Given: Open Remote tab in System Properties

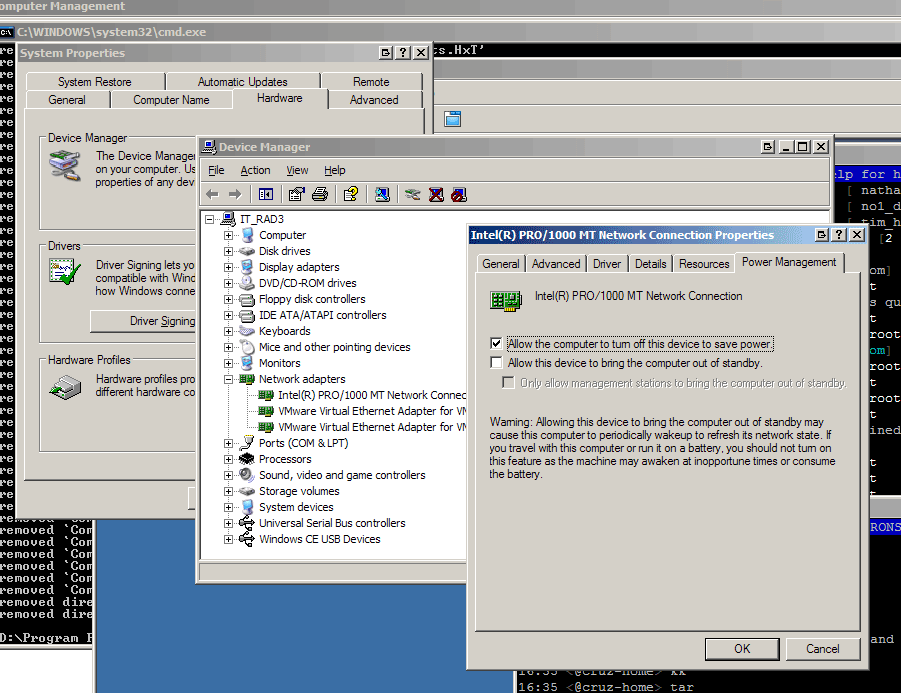Looking at the screenshot, I should click(x=371, y=82).
